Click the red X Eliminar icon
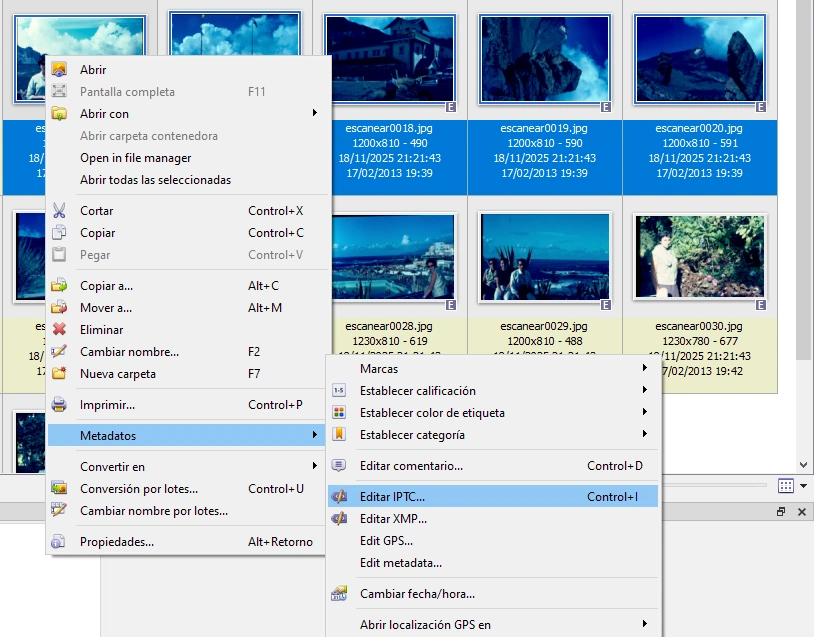The width and height of the screenshot is (814, 637). click(59, 330)
